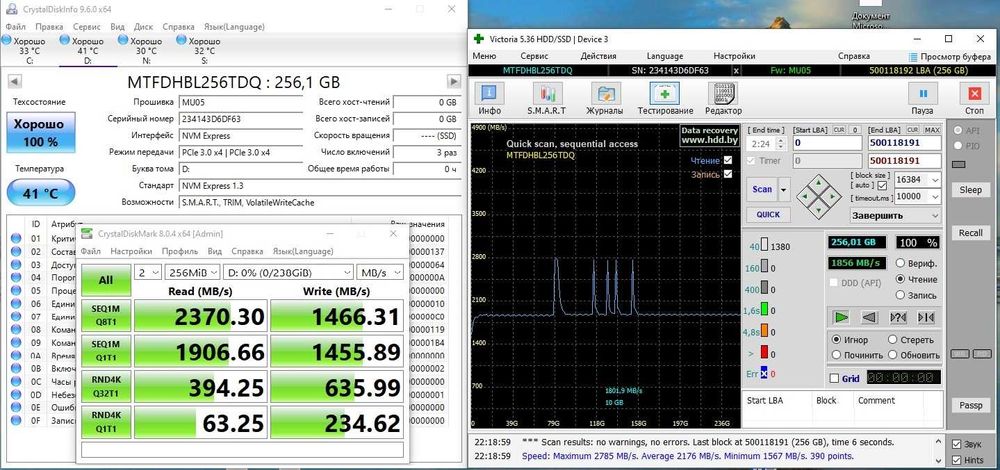Click the SEQ1M Q8T1 test button
Image resolution: width=1000 pixels, height=470 pixels.
click(x=106, y=316)
